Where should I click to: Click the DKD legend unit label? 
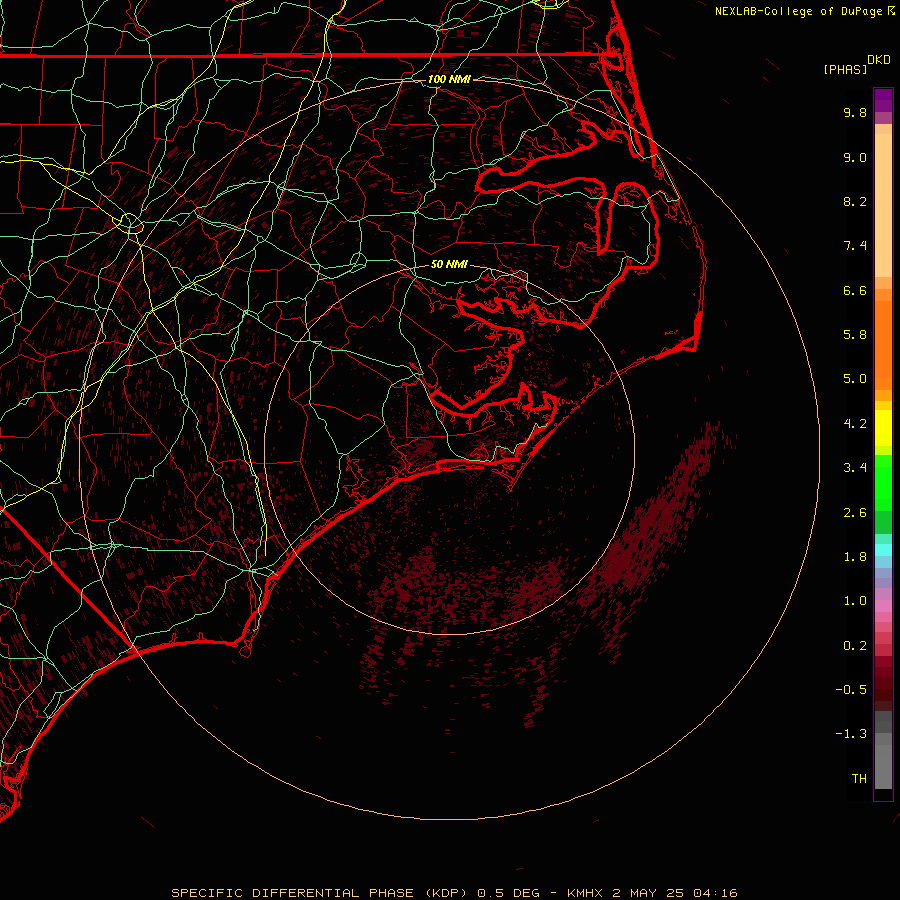click(879, 60)
